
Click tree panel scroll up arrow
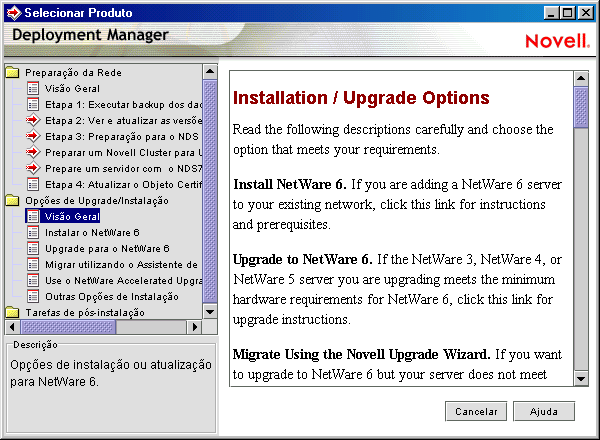click(x=210, y=72)
